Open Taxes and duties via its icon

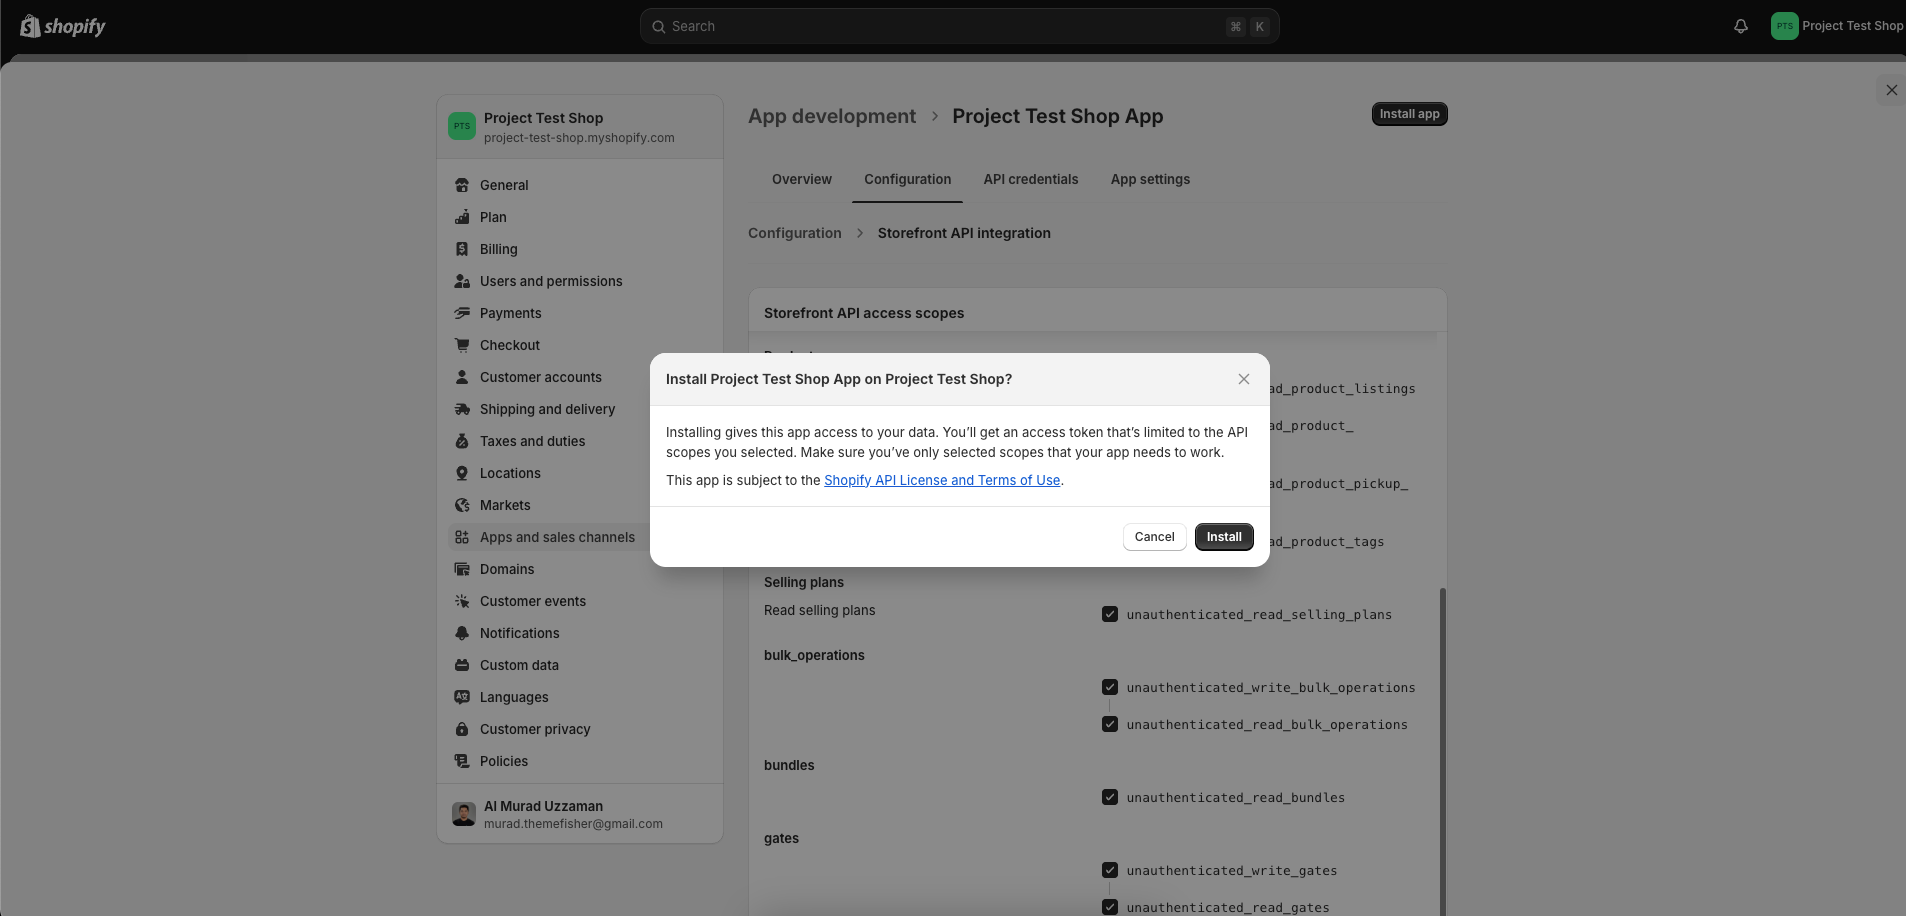tap(461, 441)
